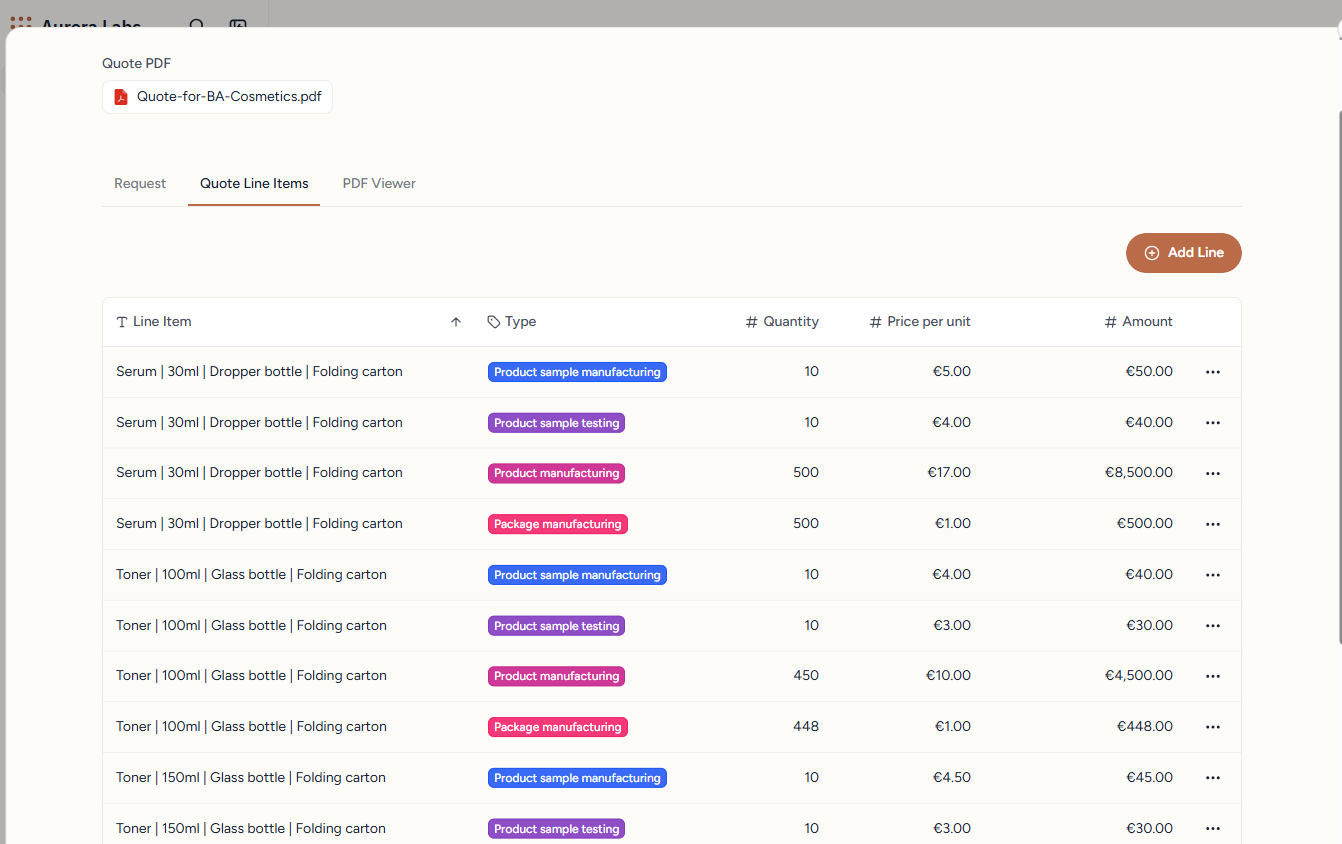Open row menu for Toner 100ml €30.00 line

point(1213,626)
